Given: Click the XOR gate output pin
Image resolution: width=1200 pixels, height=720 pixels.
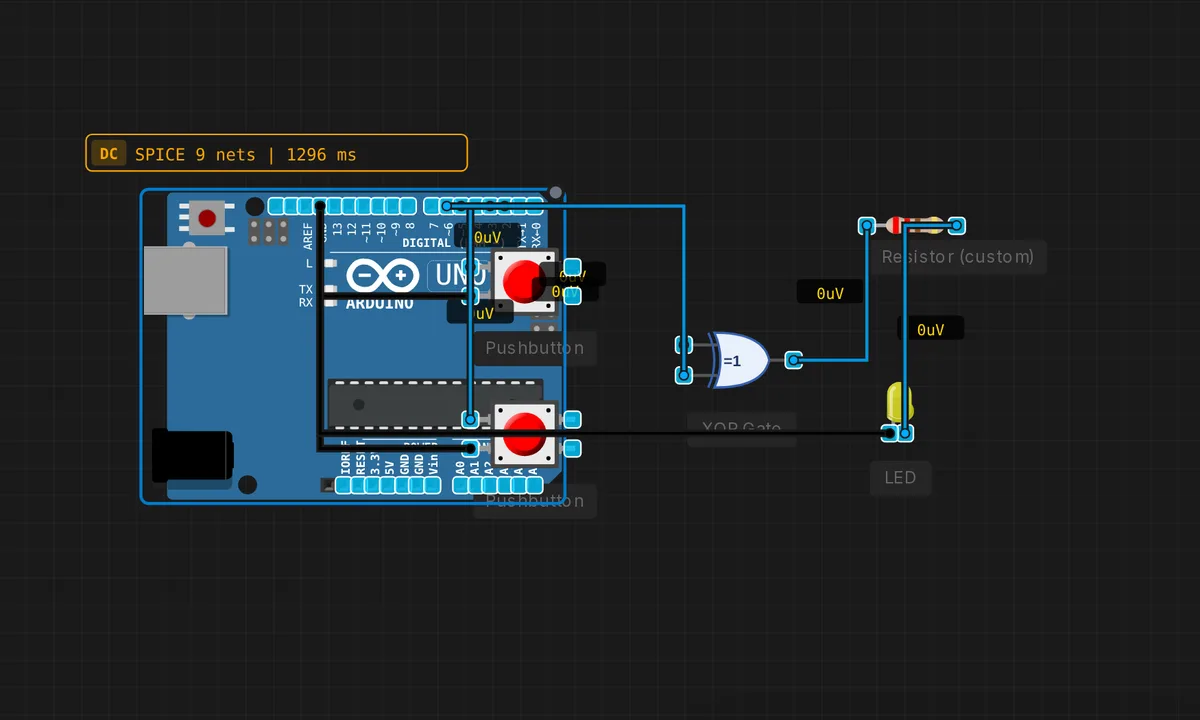Looking at the screenshot, I should point(793,360).
